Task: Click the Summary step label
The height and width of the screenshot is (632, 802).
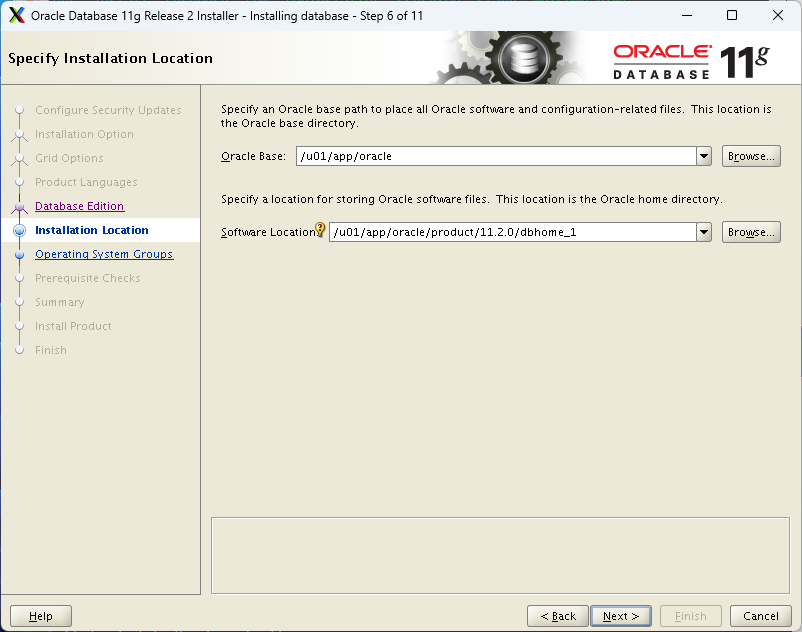Action: coord(60,302)
